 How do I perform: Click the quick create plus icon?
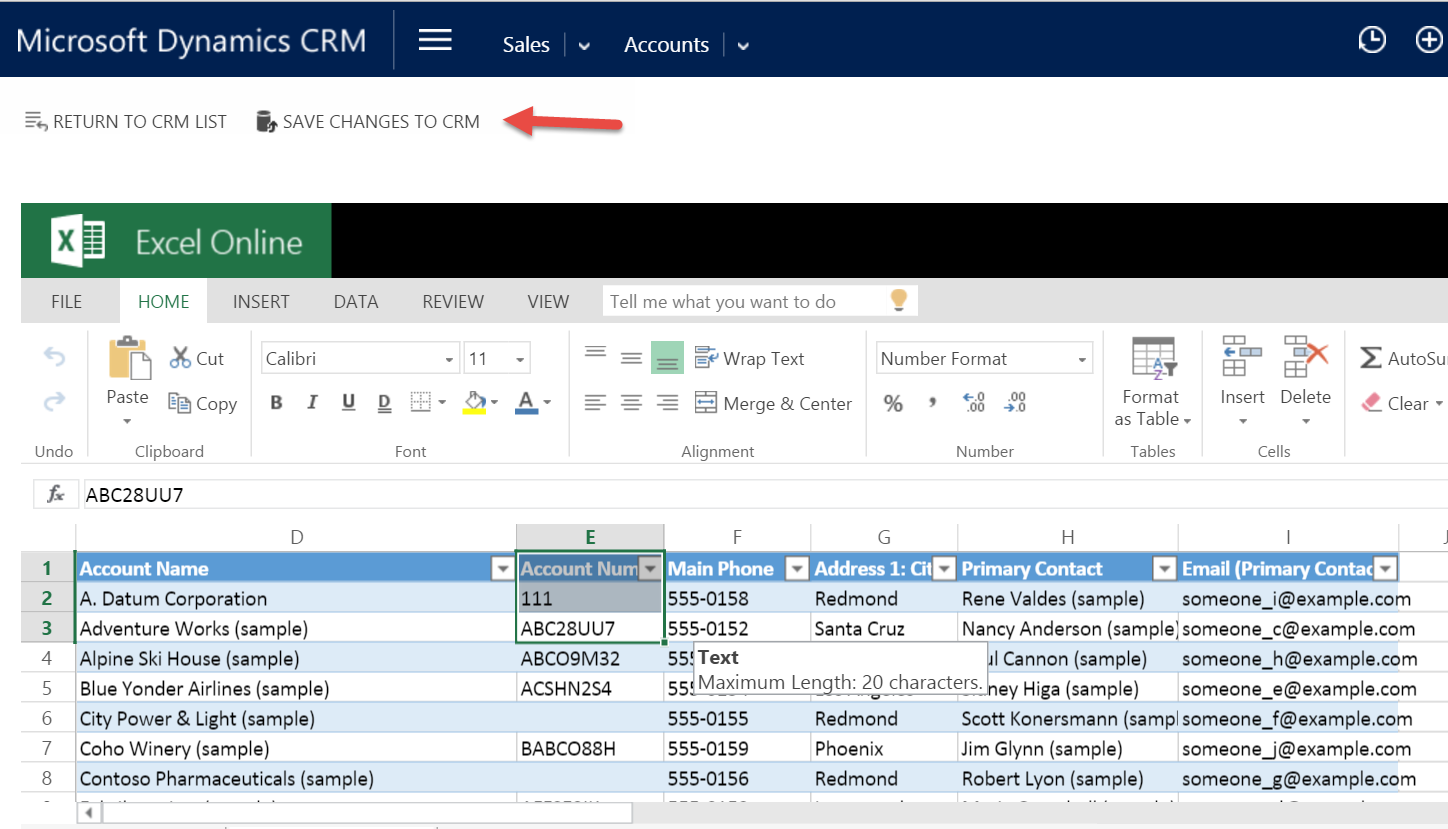pos(1429,40)
